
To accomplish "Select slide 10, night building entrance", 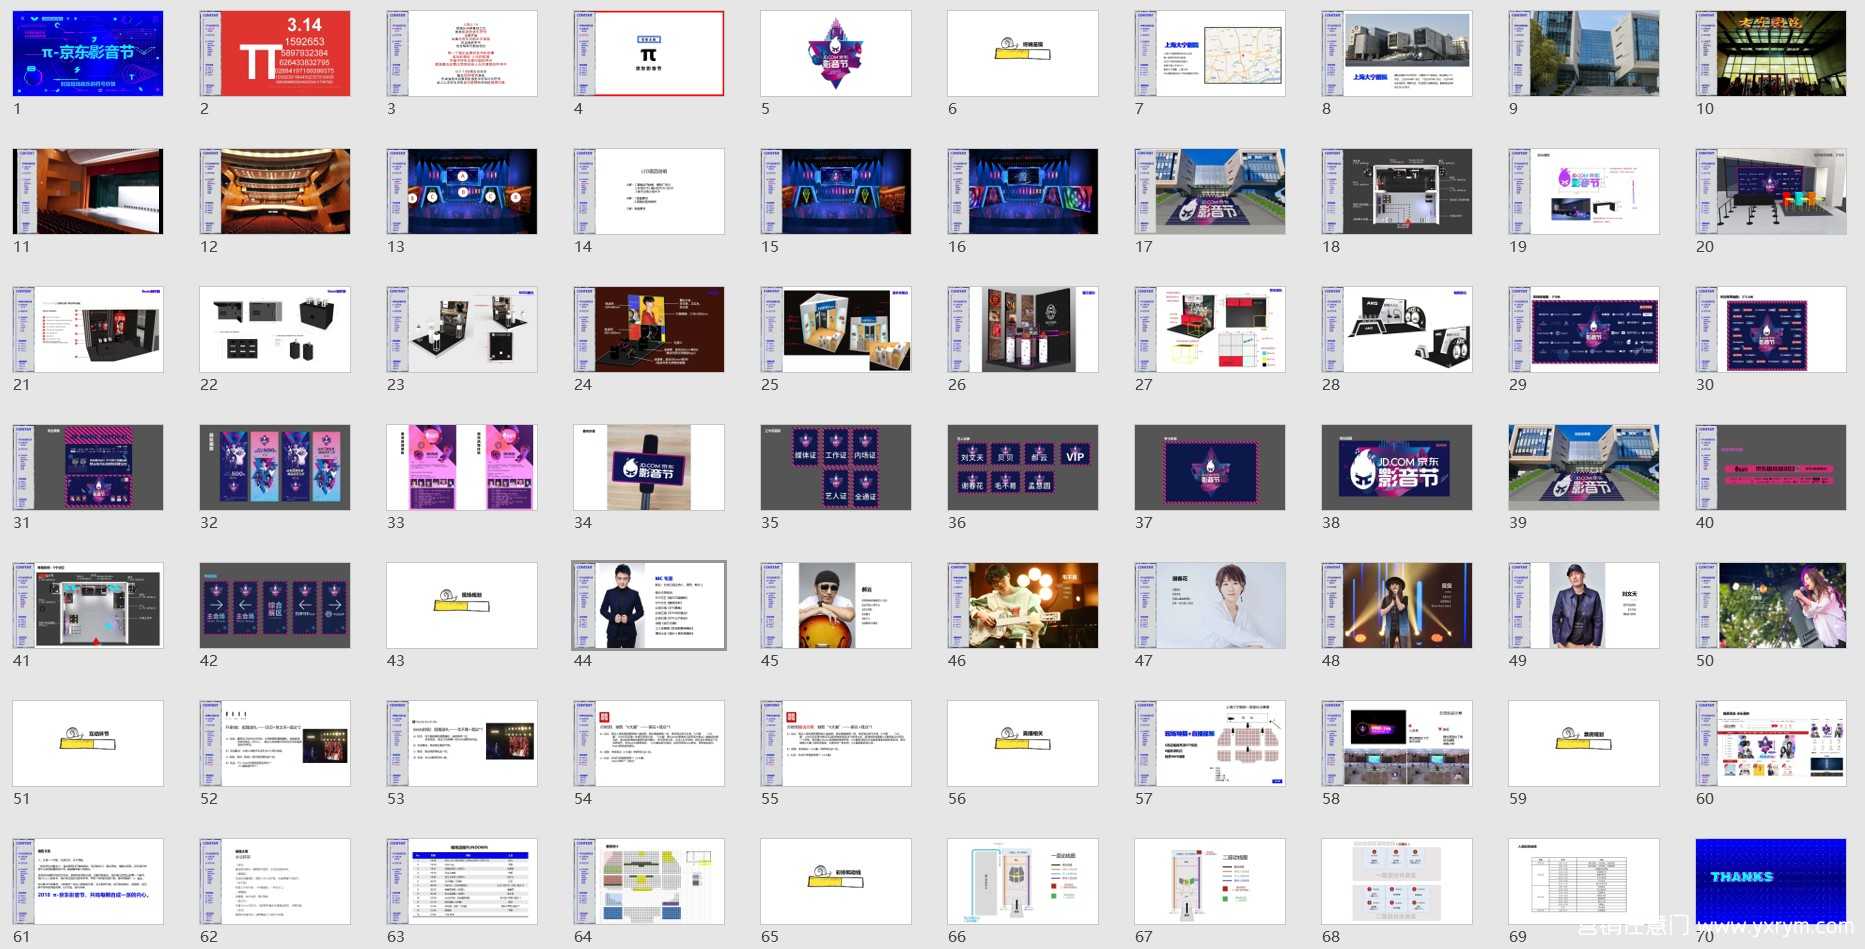I will pos(1771,54).
